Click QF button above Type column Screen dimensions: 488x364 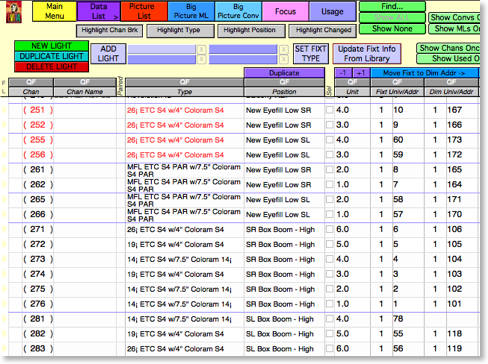click(x=184, y=82)
